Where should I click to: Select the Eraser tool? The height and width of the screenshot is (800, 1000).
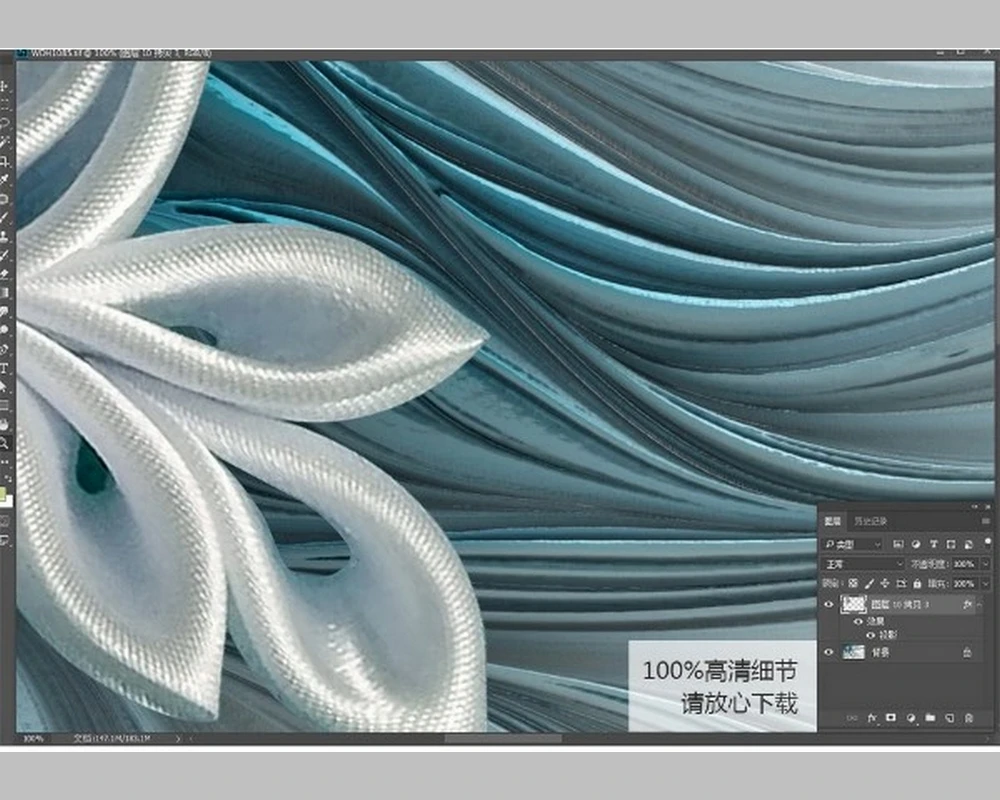pyautogui.click(x=5, y=274)
